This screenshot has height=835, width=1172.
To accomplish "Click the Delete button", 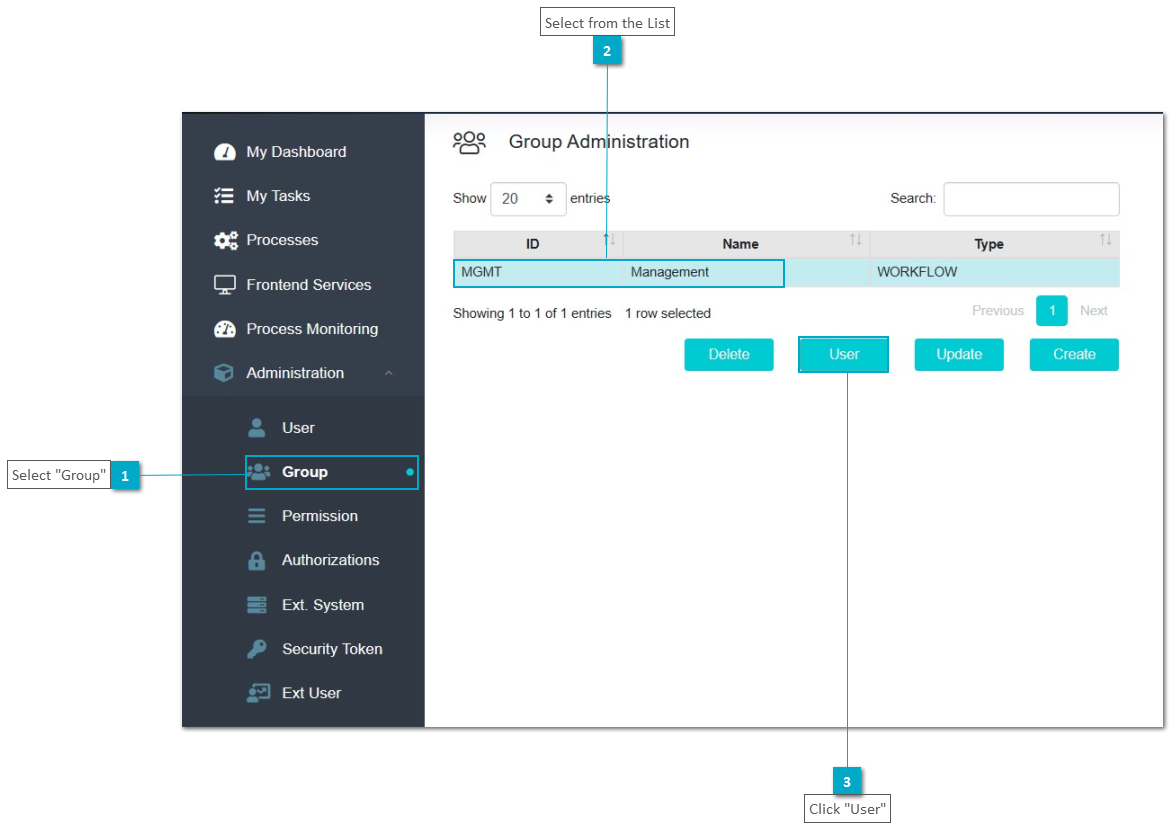I will (729, 354).
